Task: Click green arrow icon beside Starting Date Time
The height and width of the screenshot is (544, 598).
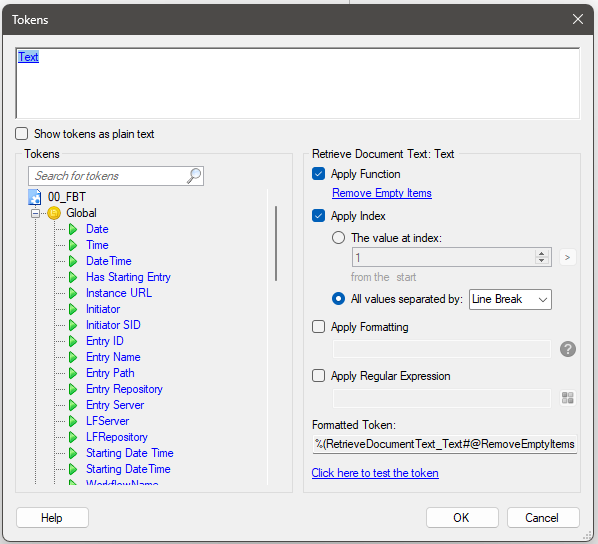Action: [x=73, y=454]
